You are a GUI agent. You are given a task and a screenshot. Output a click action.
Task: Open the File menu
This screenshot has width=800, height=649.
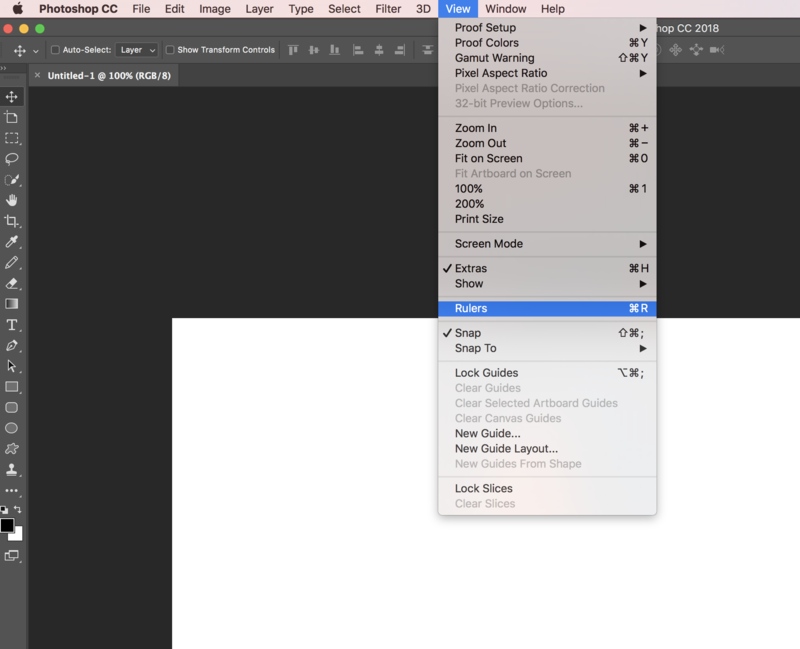pos(141,9)
